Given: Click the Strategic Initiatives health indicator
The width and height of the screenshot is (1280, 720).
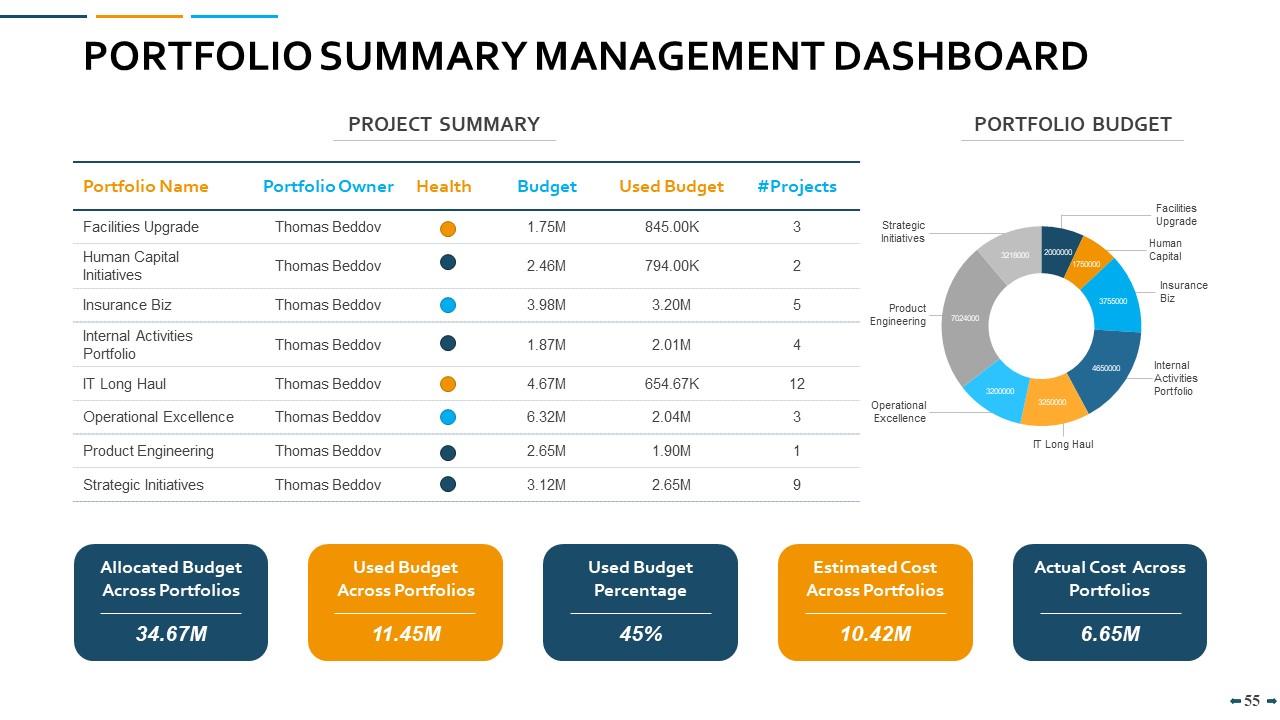Looking at the screenshot, I should click(x=446, y=484).
